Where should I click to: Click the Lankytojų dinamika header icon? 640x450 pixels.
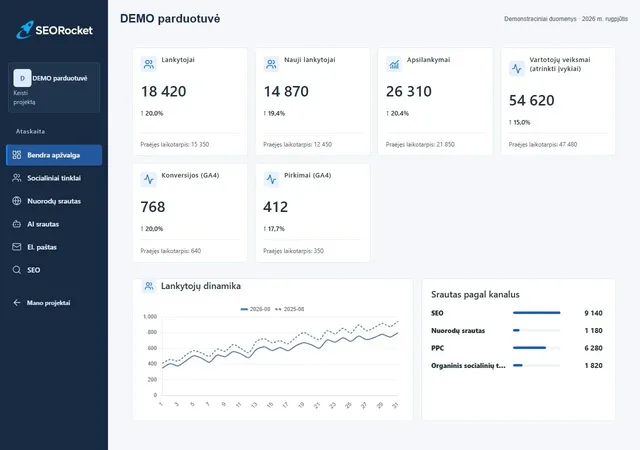[149, 286]
